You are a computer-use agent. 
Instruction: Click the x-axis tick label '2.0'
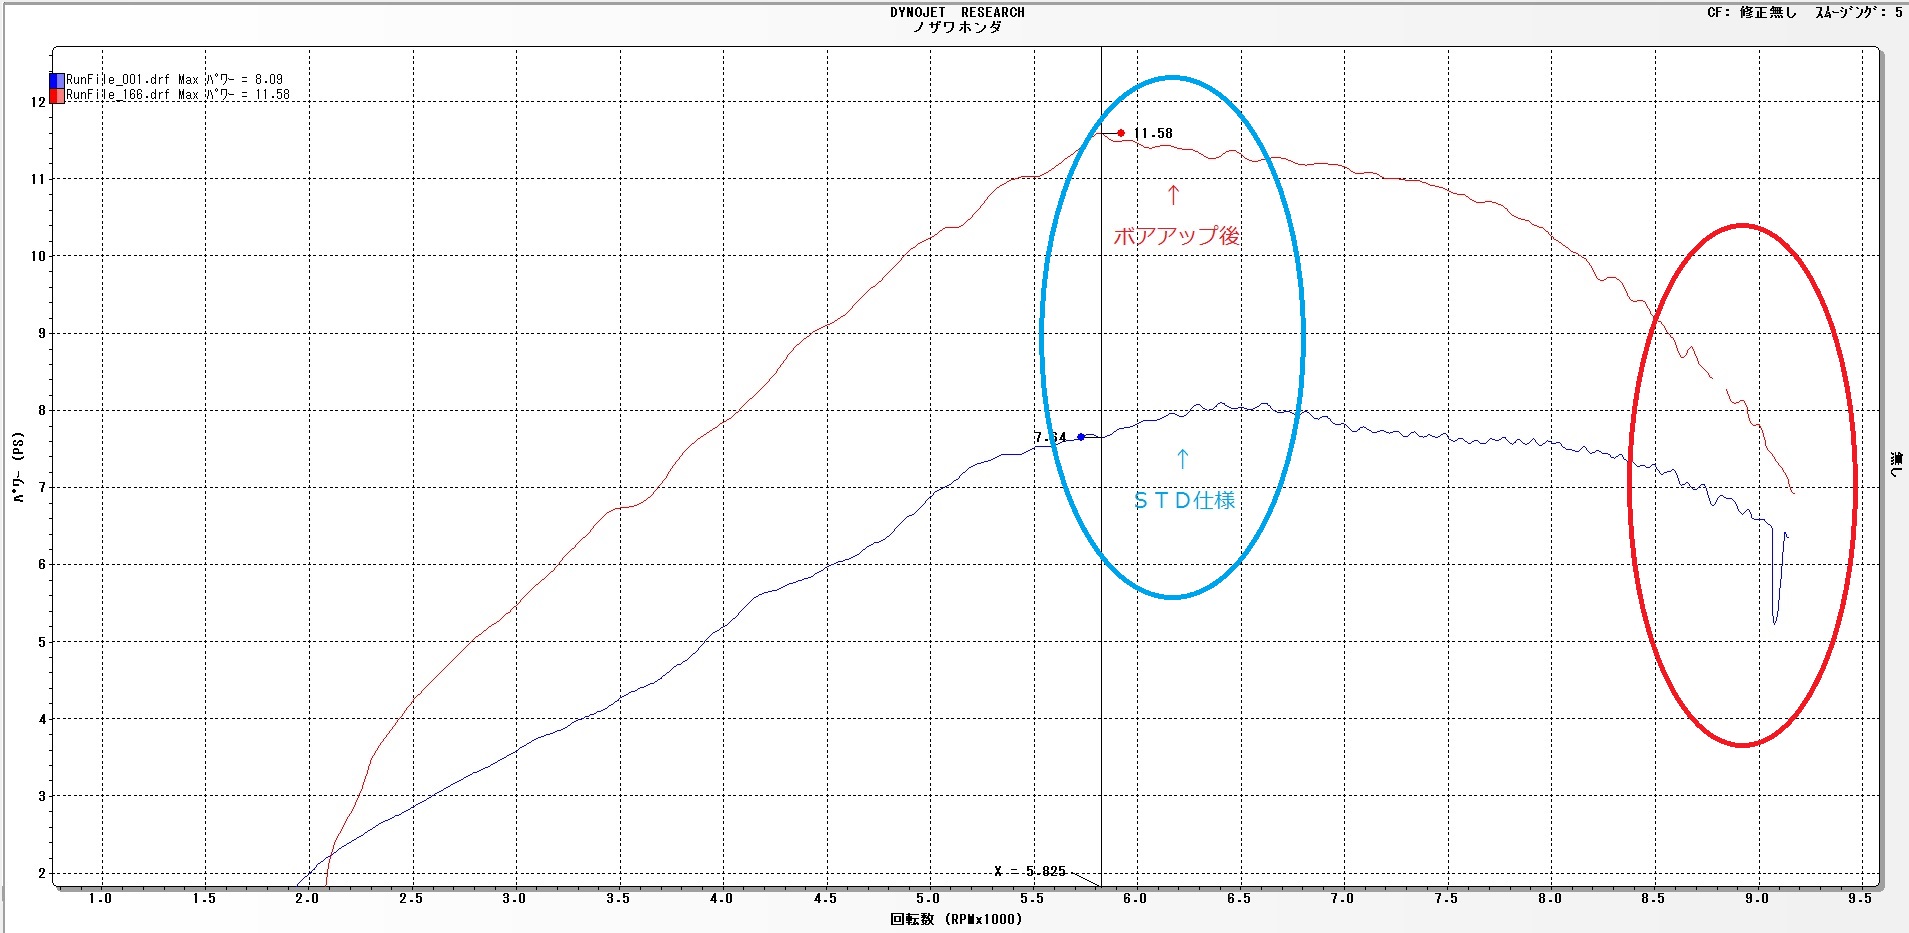(x=307, y=898)
